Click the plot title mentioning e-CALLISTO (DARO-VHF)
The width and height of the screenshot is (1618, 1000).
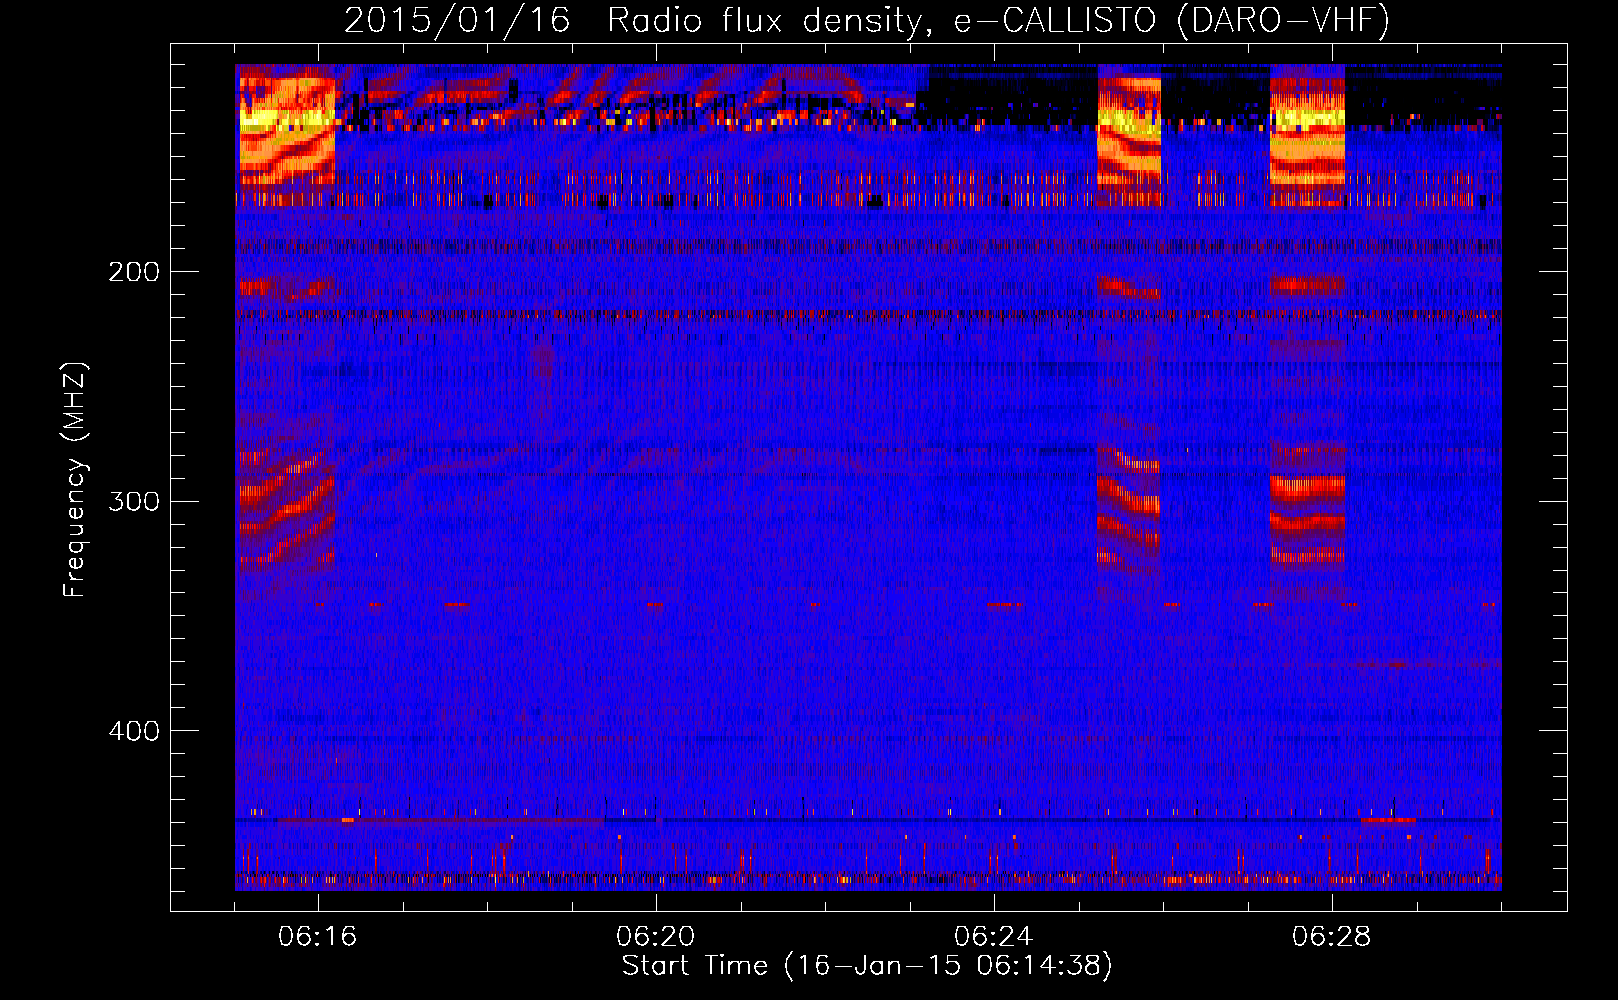click(867, 20)
